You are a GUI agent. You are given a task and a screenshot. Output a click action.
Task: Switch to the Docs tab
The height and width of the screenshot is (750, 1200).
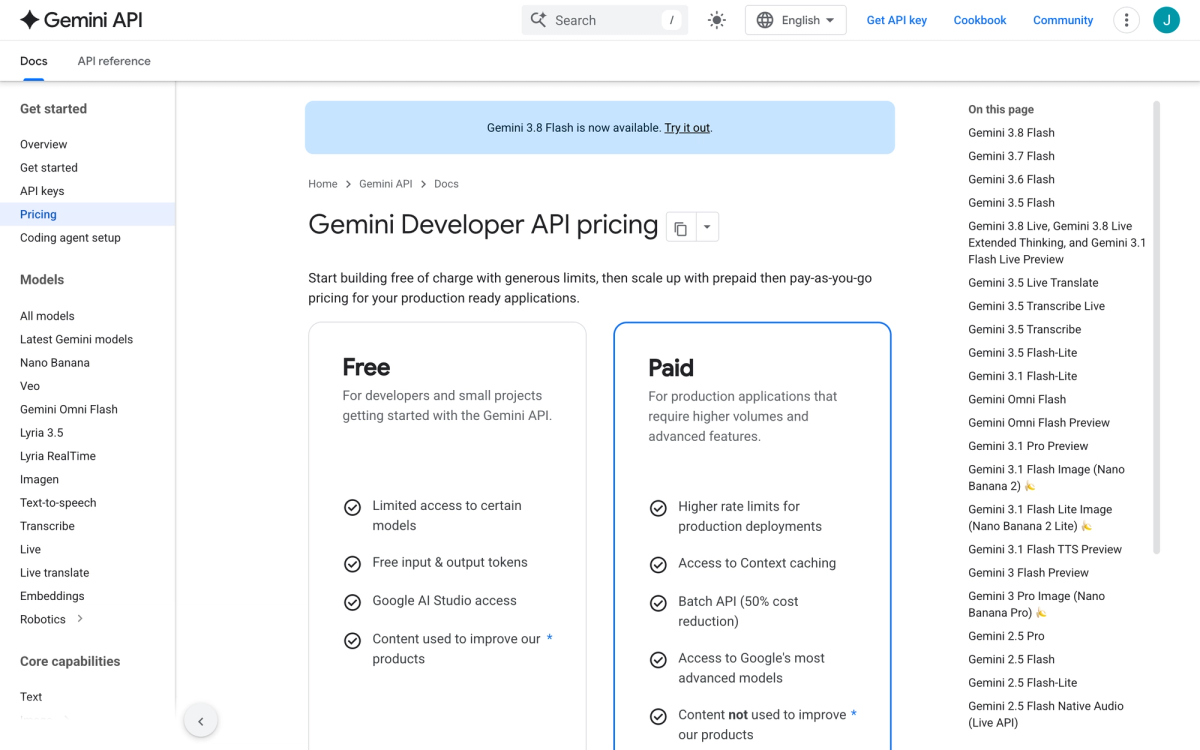[x=34, y=61]
